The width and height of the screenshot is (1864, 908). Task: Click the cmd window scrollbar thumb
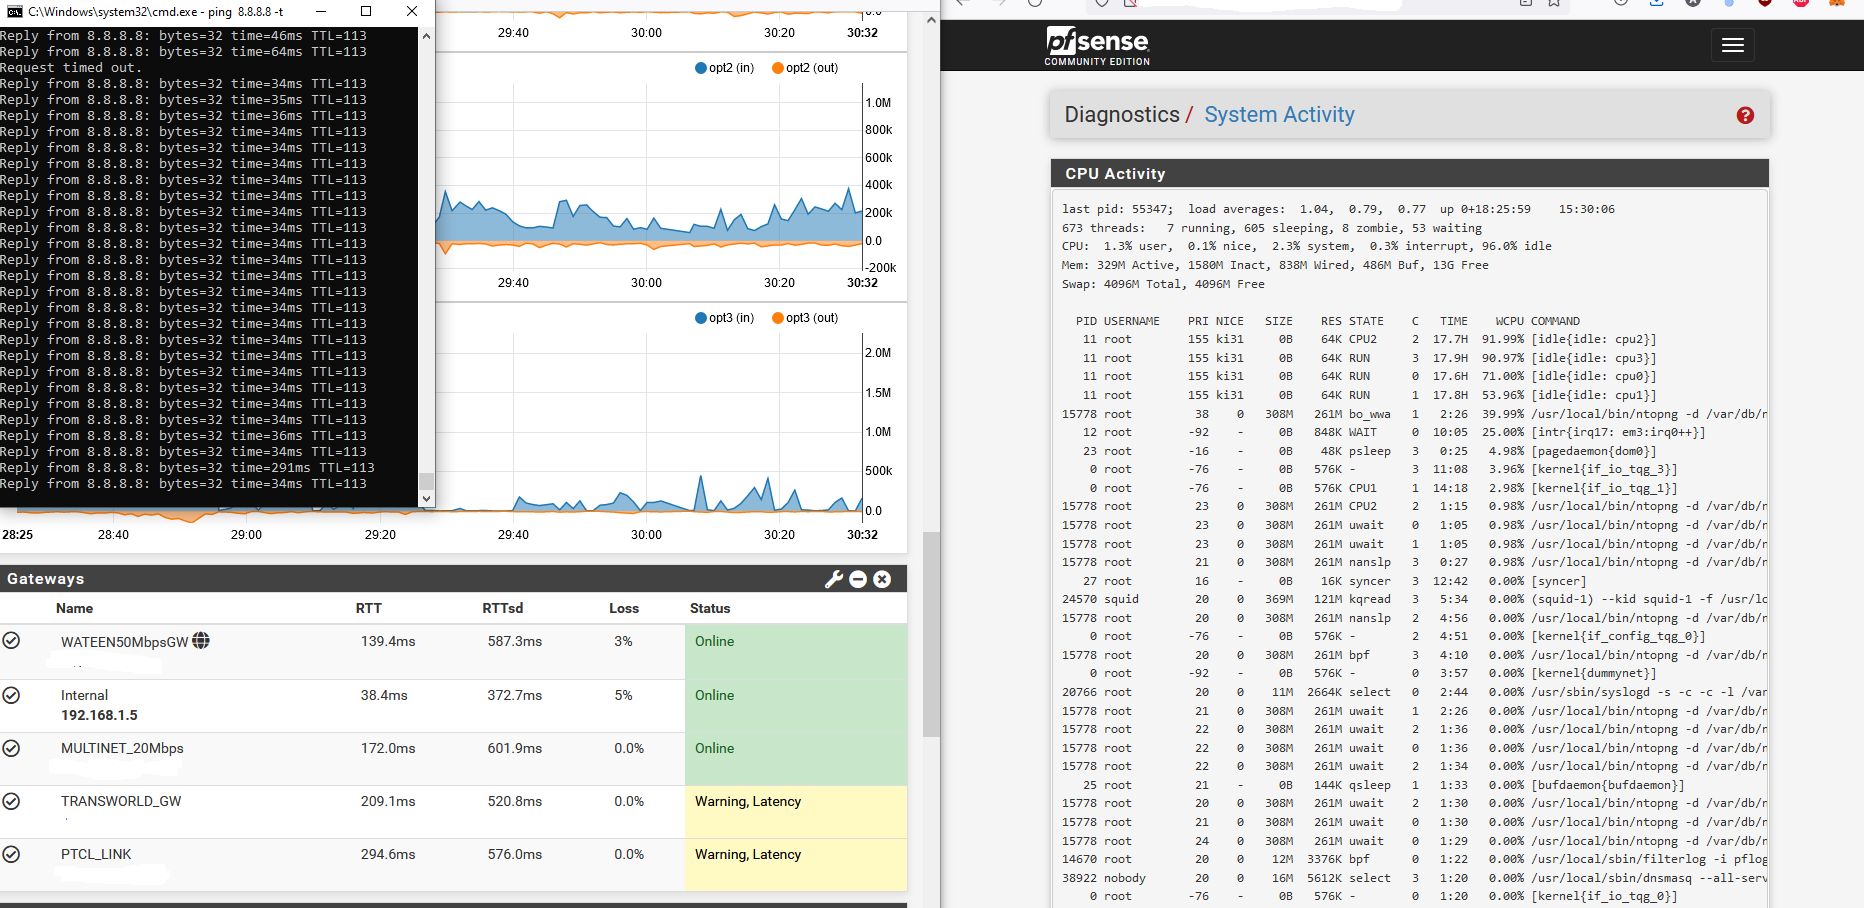[x=426, y=481]
